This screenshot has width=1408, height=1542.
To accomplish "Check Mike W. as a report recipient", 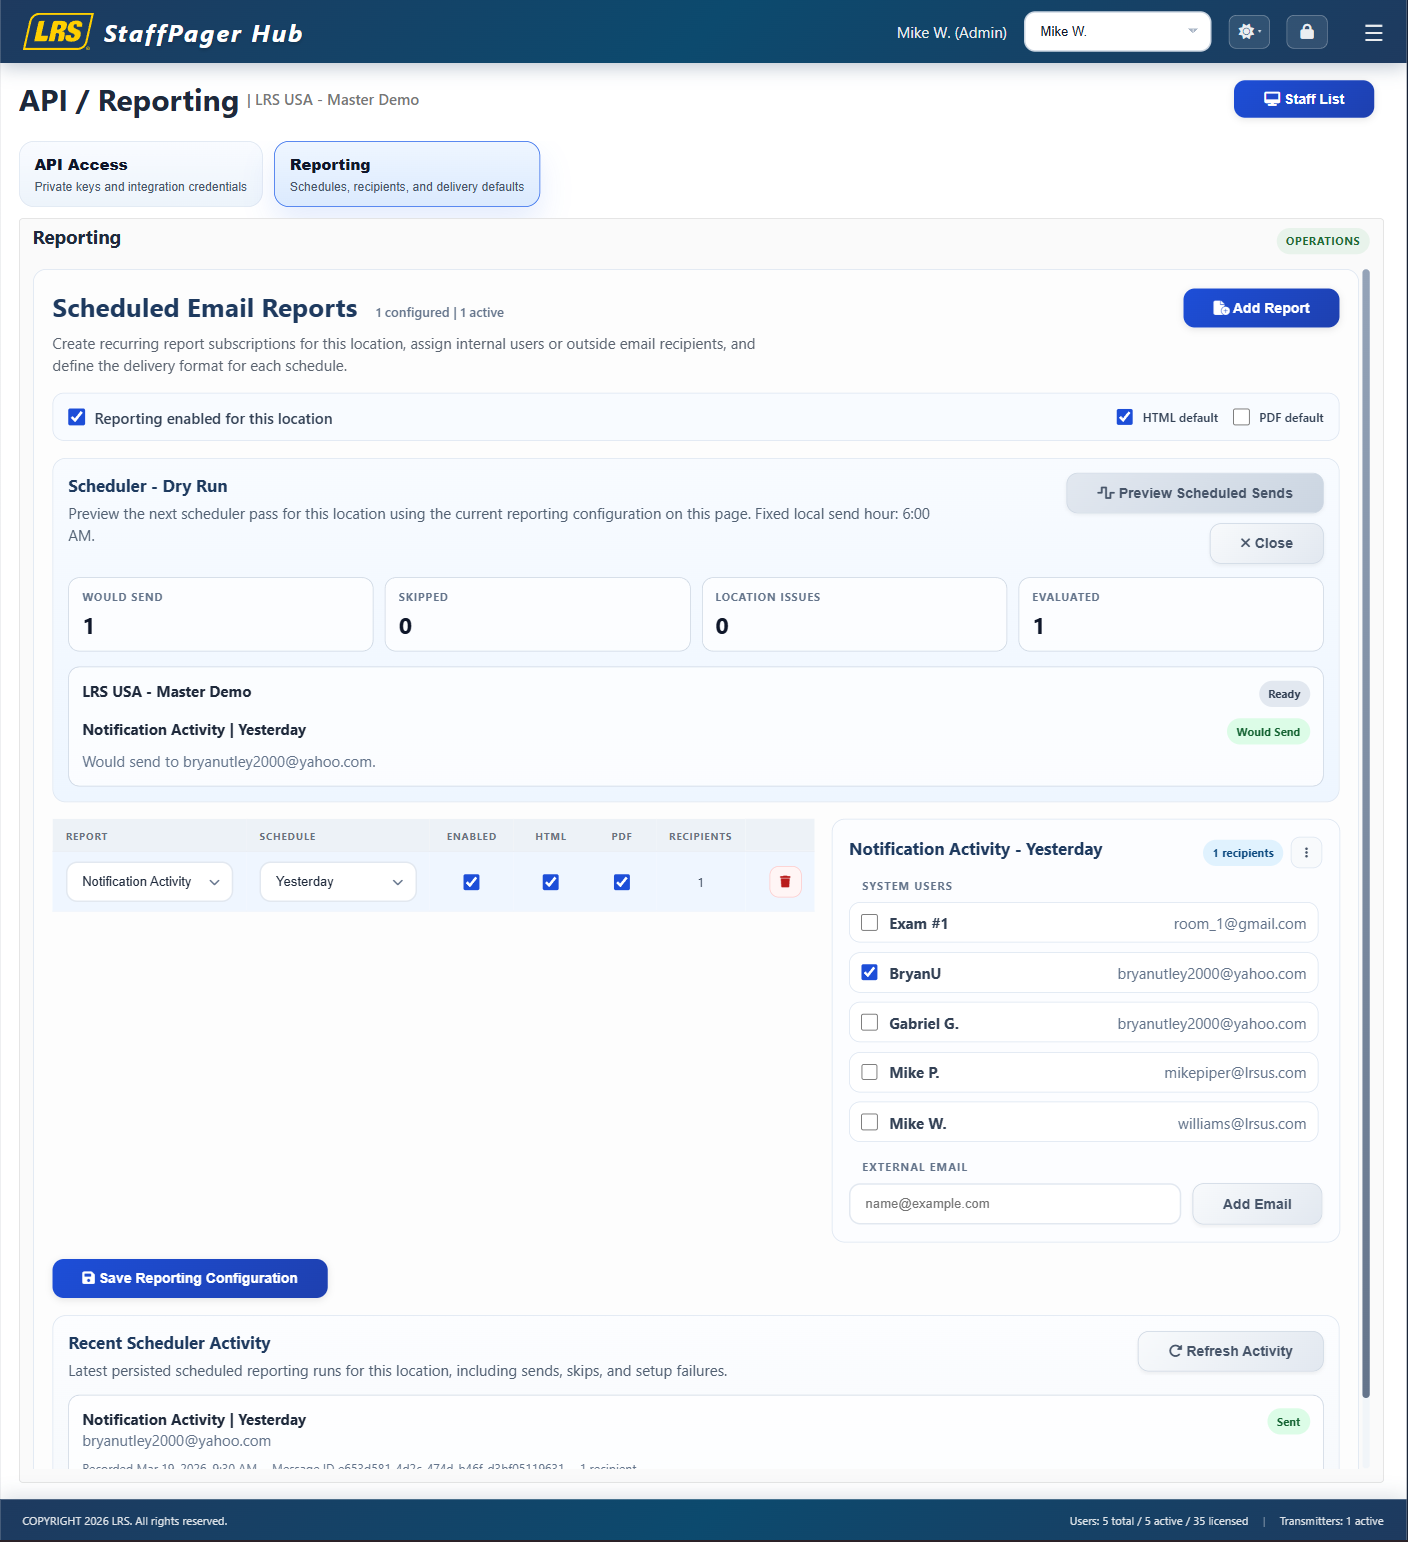I will coord(869,1122).
